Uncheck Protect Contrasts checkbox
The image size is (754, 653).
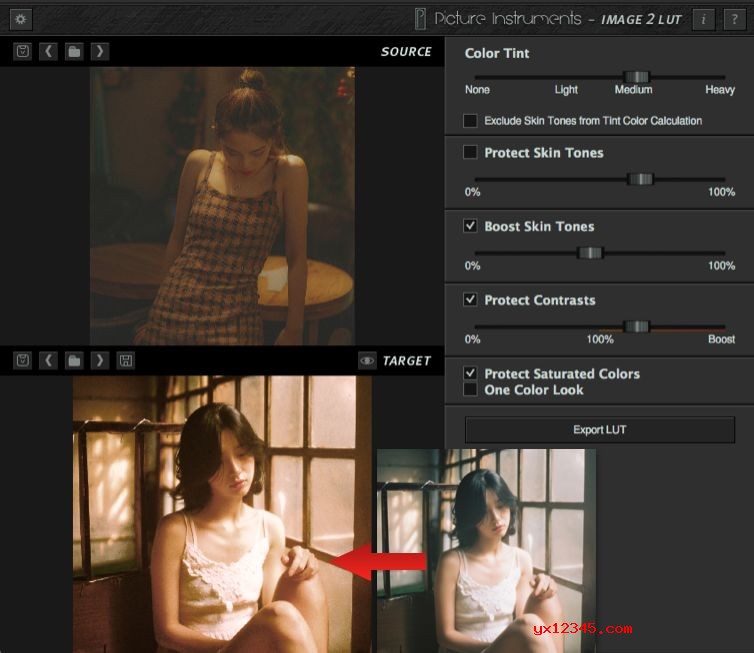(x=470, y=300)
